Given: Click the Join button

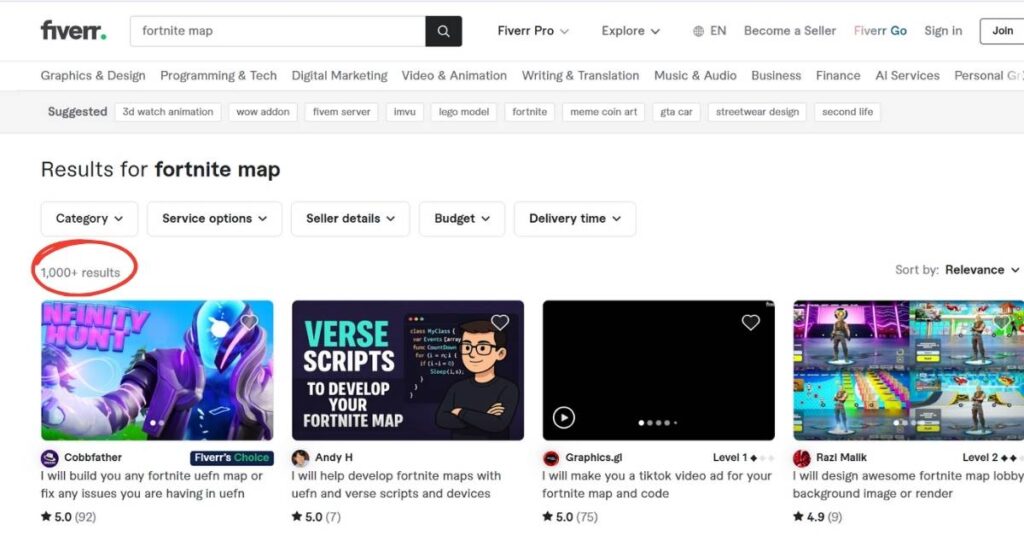Looking at the screenshot, I should click(x=1002, y=31).
